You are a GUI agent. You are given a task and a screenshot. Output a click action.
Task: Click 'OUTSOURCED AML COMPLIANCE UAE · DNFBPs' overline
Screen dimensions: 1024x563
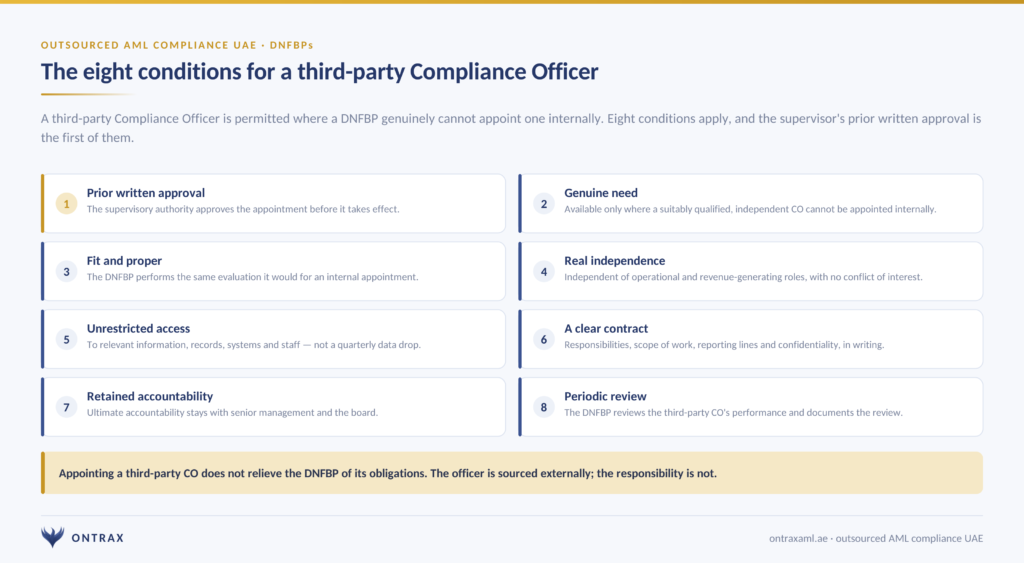point(177,45)
